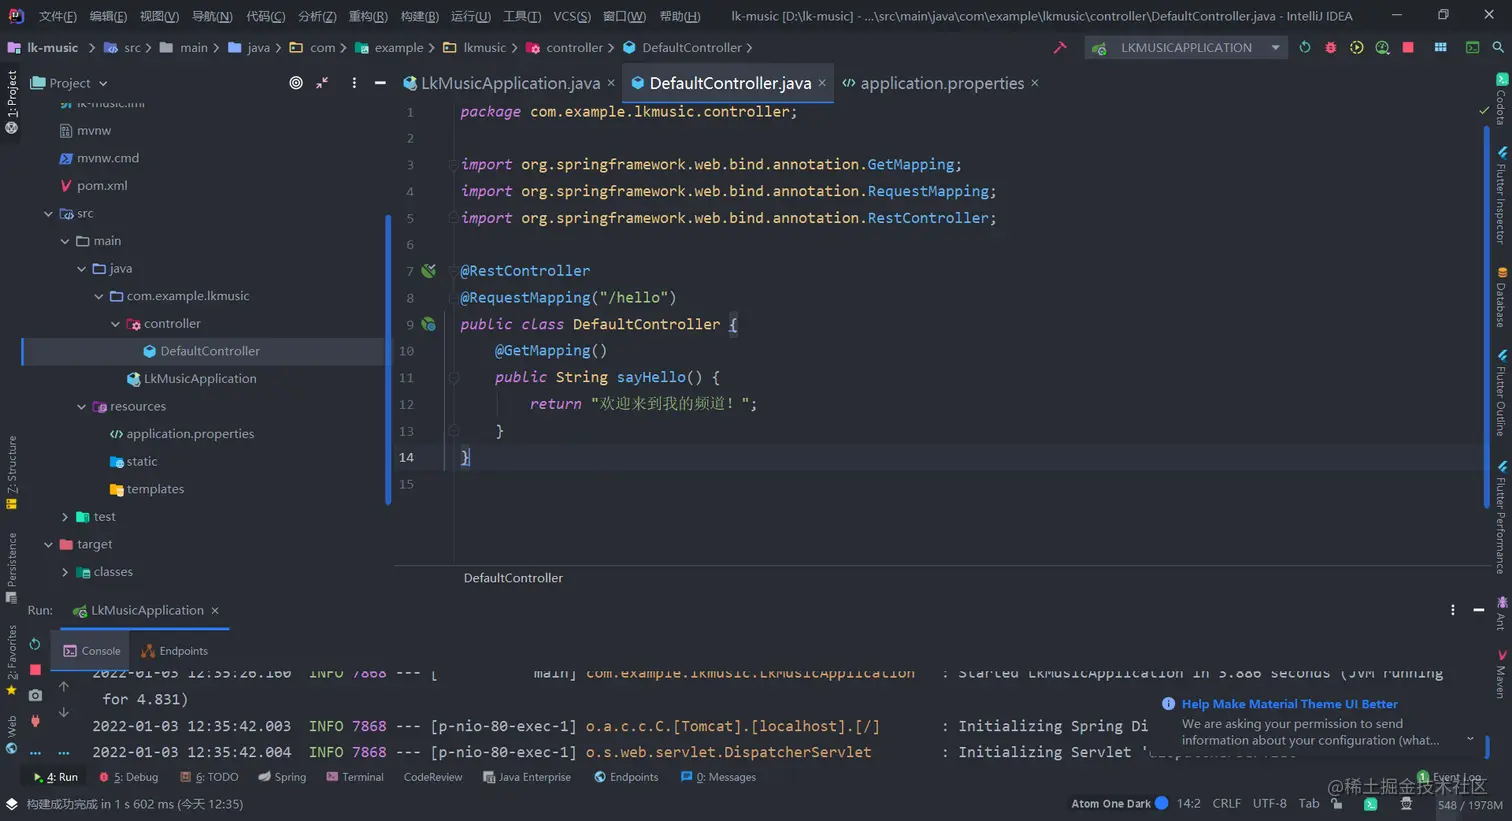This screenshot has height=821, width=1512.
Task: Collapse the com.example.lkmusic package
Action: click(x=99, y=297)
